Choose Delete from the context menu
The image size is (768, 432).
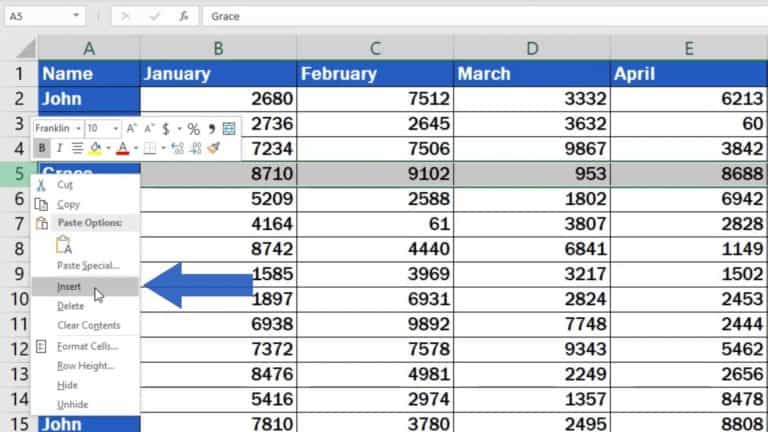point(70,306)
